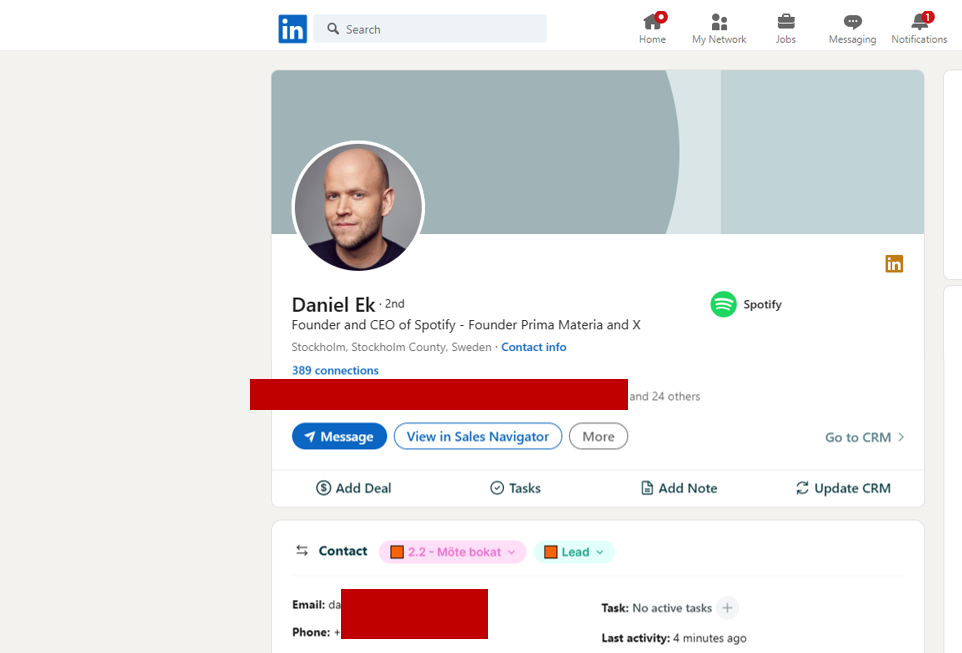
Task: Click the 'No active tasks' text
Action: click(x=672, y=608)
